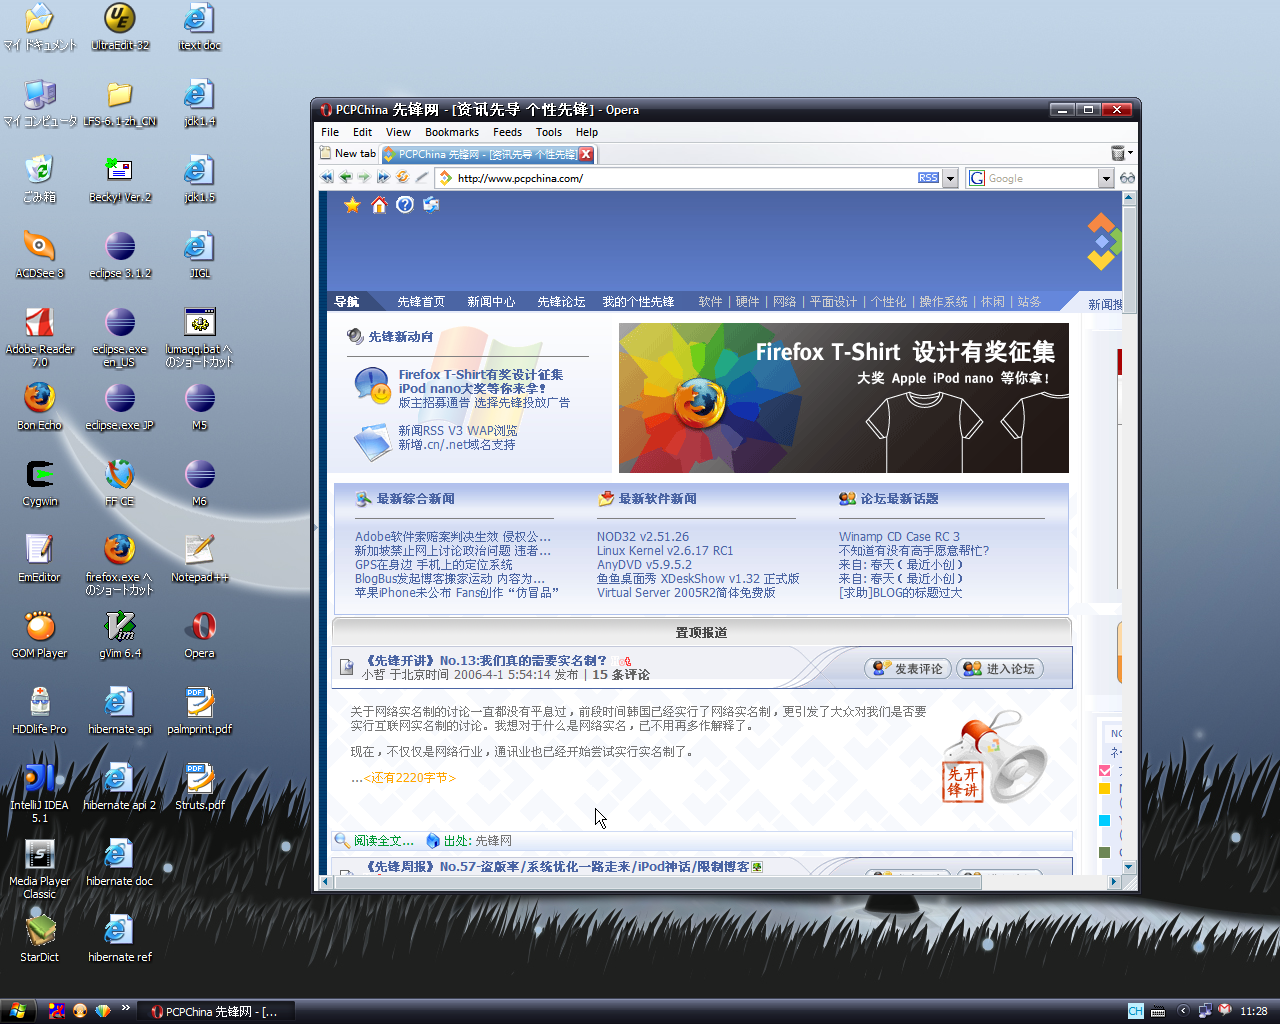Reload the page with the Reload icon
The height and width of the screenshot is (1024, 1280).
[402, 177]
